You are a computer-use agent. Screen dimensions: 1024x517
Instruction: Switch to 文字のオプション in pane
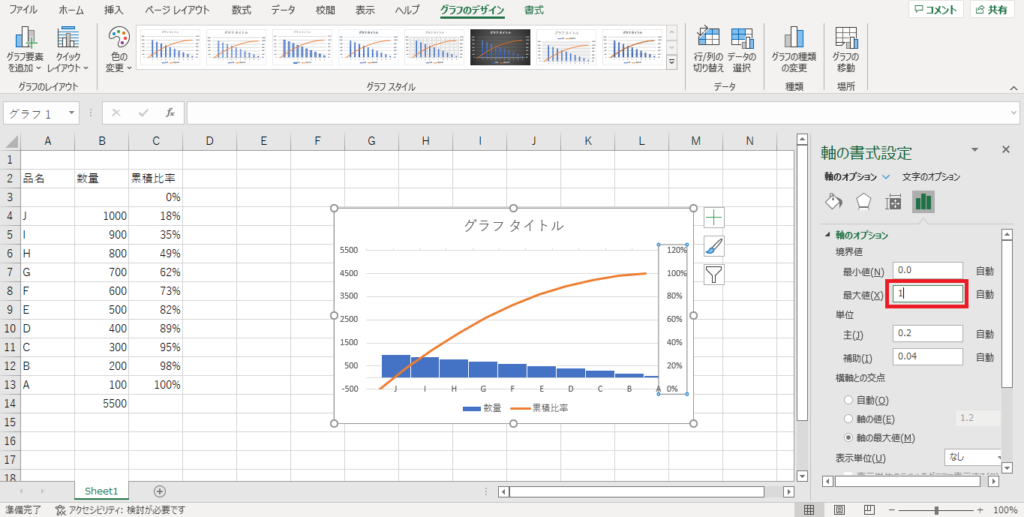point(931,177)
